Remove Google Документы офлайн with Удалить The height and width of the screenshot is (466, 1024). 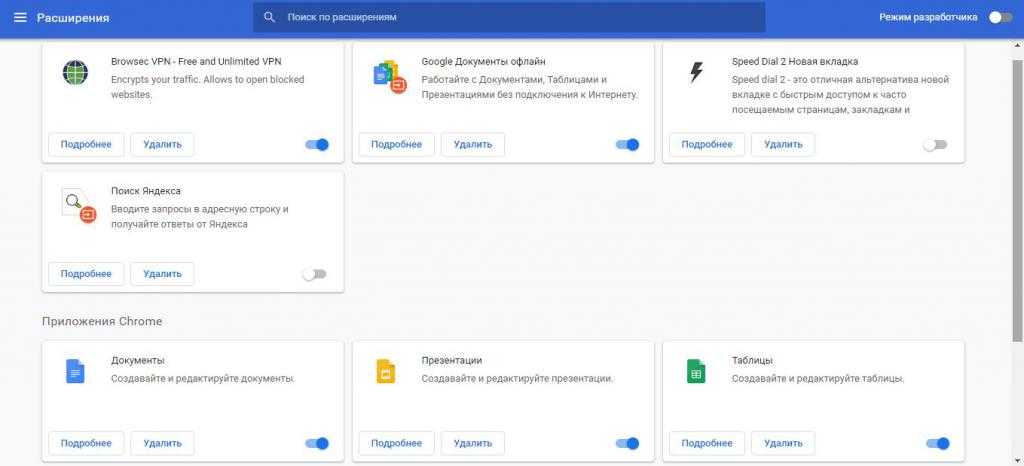(x=473, y=144)
